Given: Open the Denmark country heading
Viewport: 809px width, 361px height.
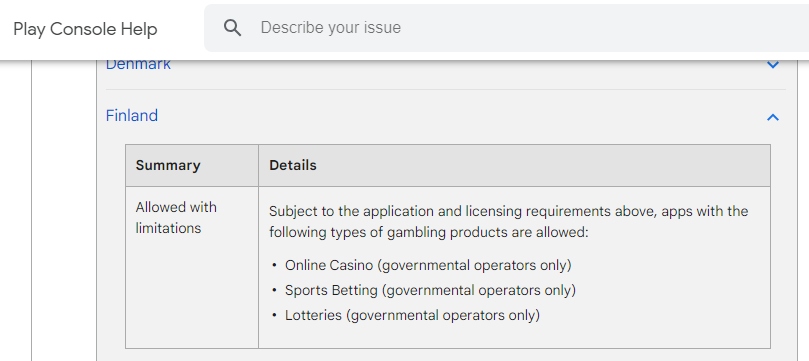Looking at the screenshot, I should pyautogui.click(x=138, y=64).
